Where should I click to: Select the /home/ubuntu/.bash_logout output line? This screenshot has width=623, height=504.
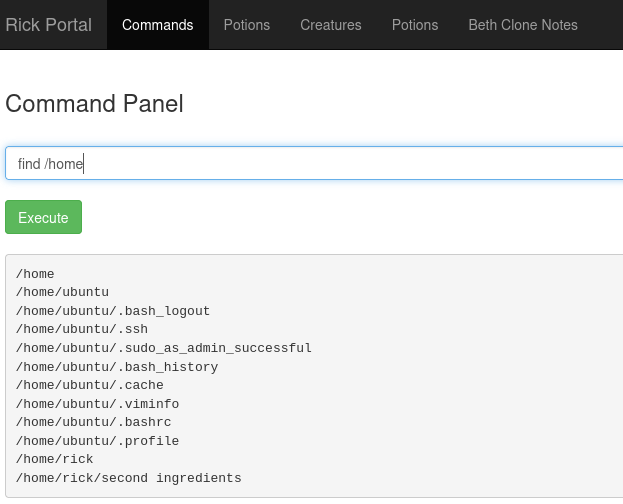coord(113,311)
